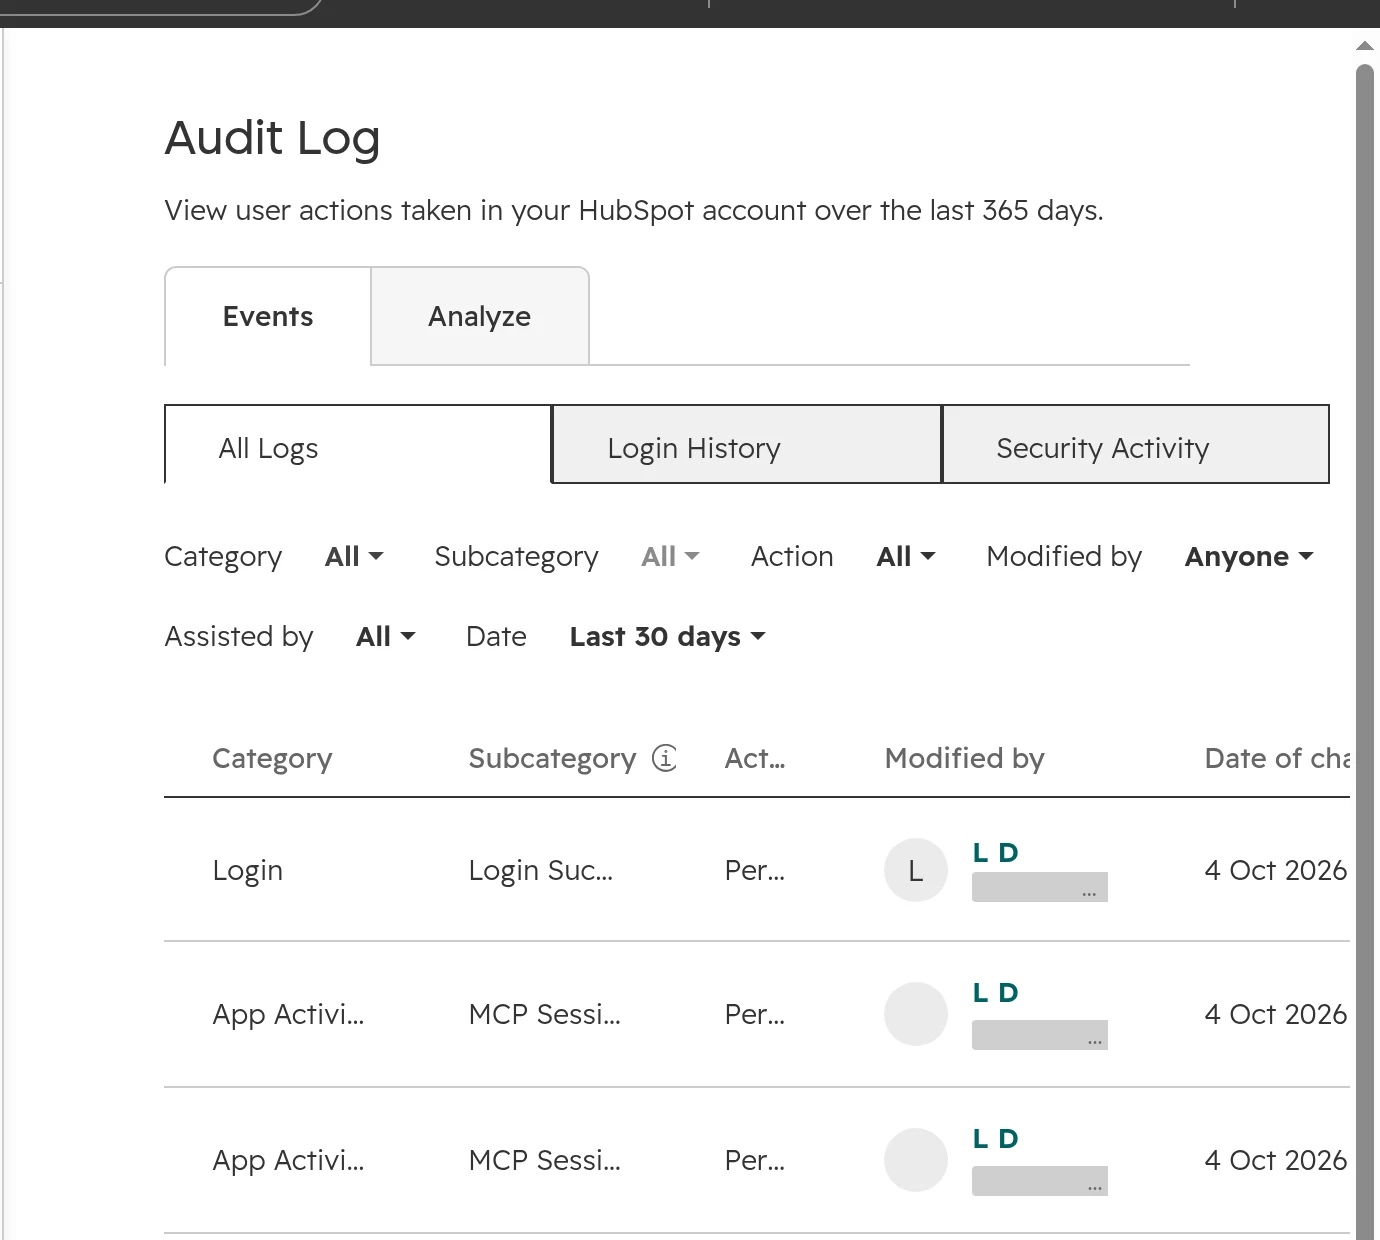Click the Login category cell
This screenshot has height=1240, width=1380.
click(247, 870)
